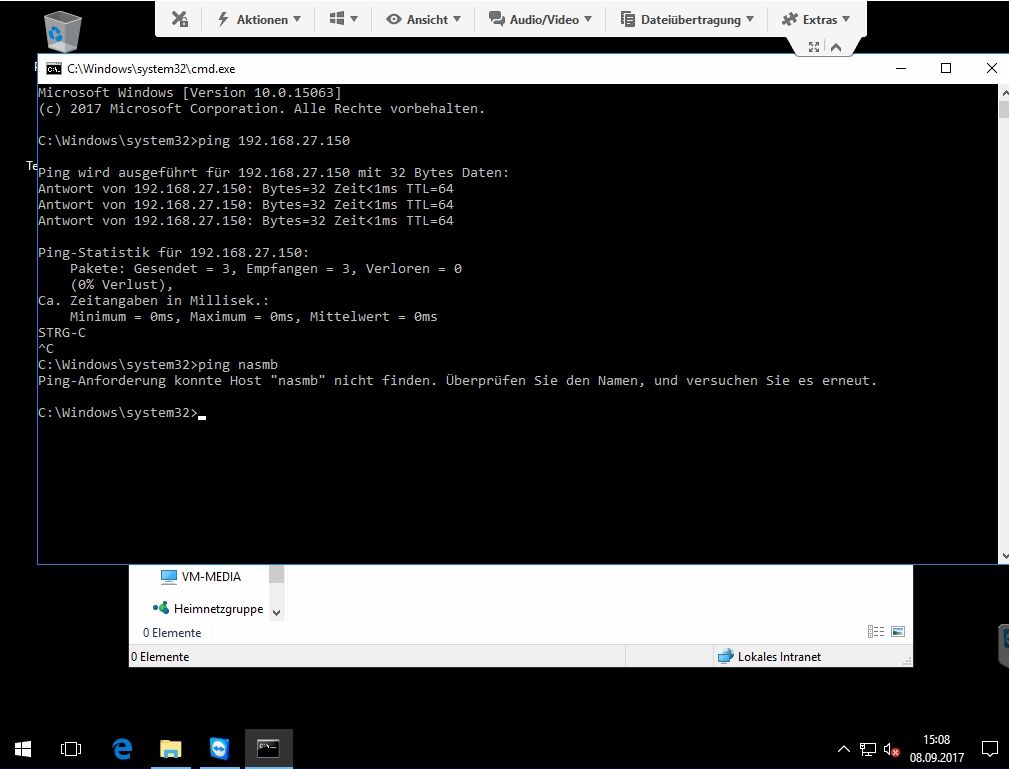Open the Extras menu
The image size is (1009, 769).
click(x=815, y=19)
